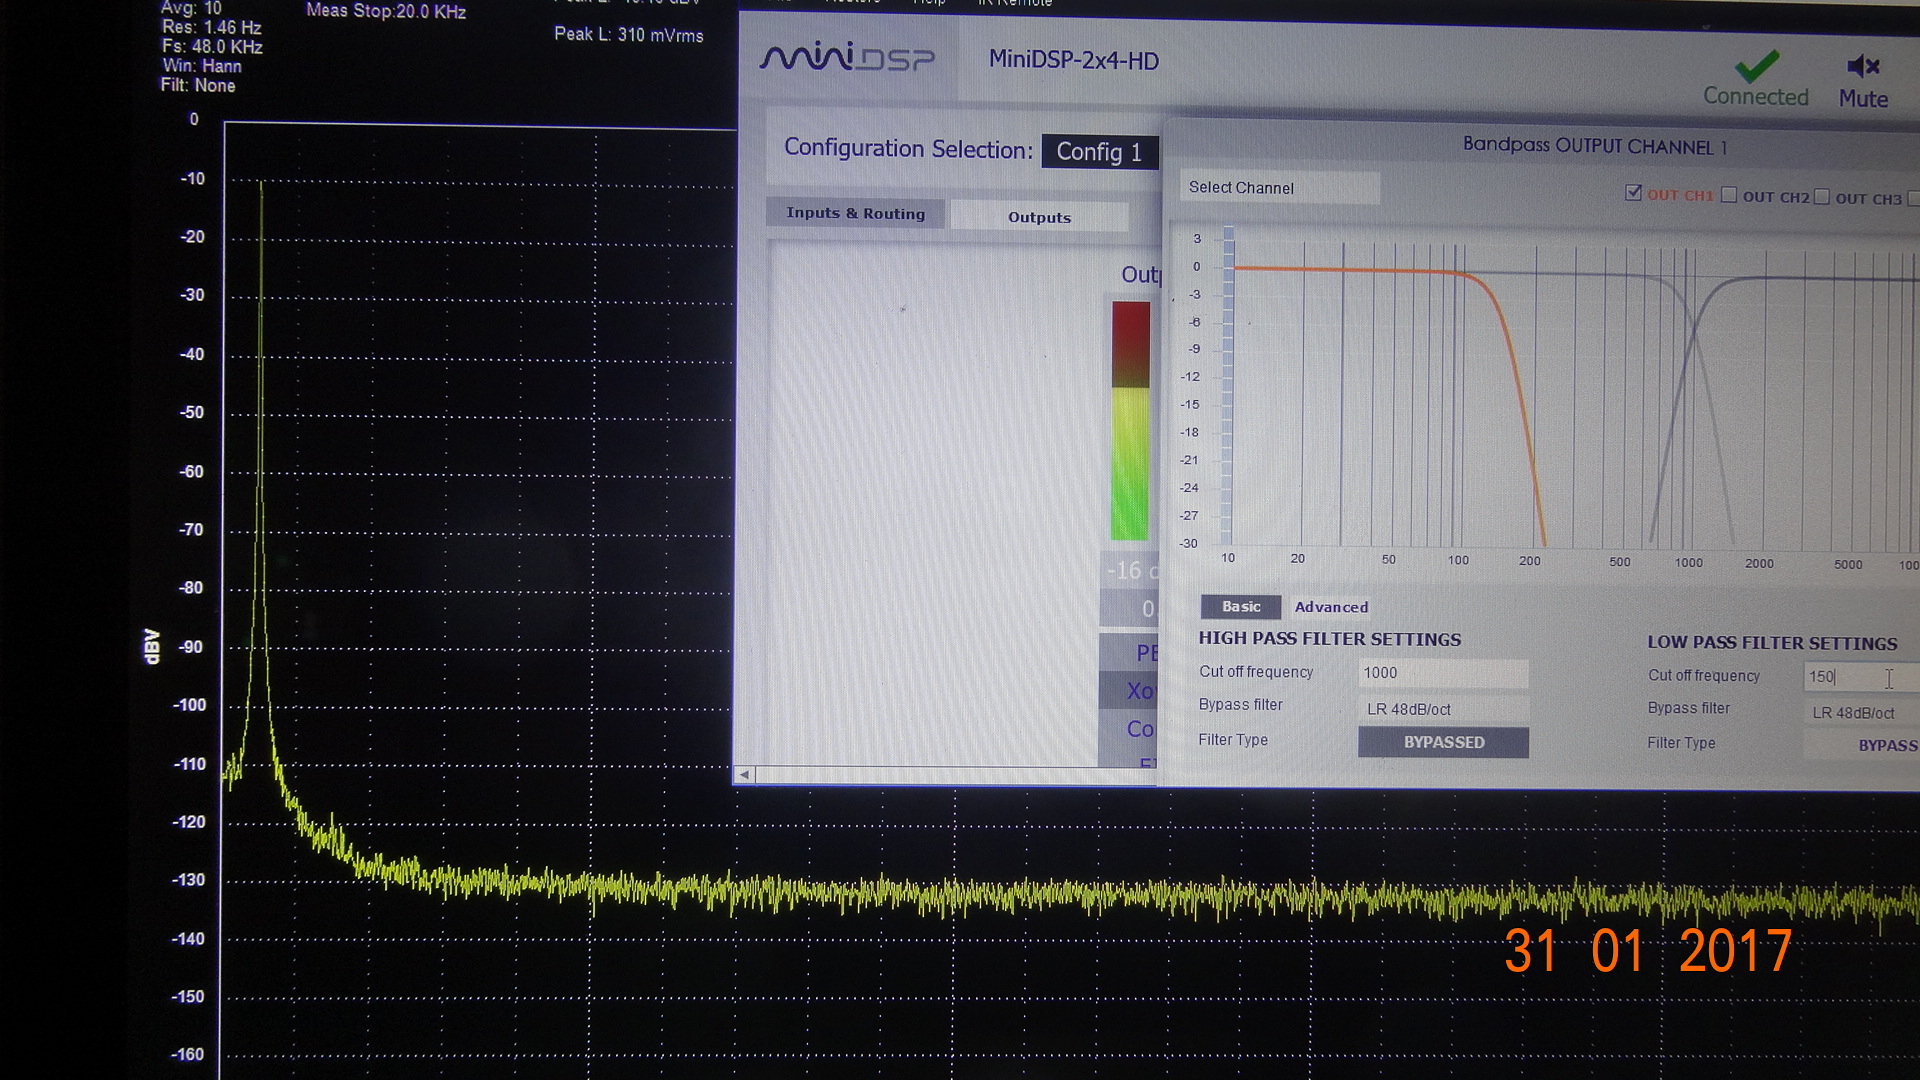Click the Res: 1.46 Hz readout
This screenshot has width=1920, height=1080.
(x=211, y=27)
